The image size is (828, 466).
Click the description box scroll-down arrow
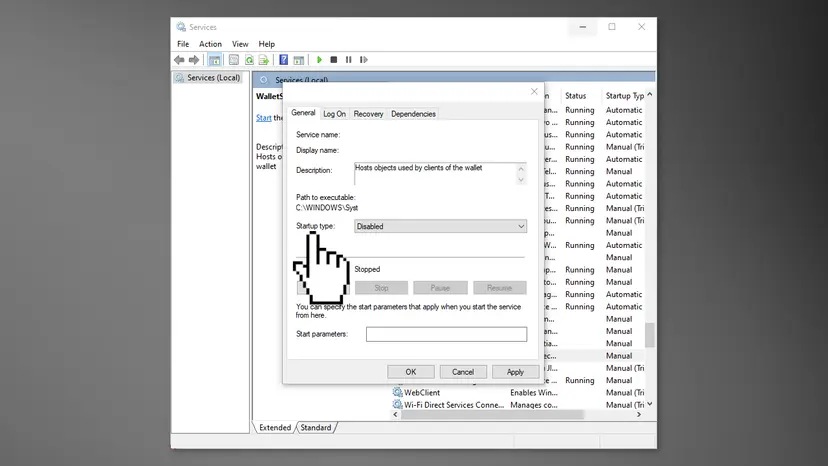coord(521,180)
